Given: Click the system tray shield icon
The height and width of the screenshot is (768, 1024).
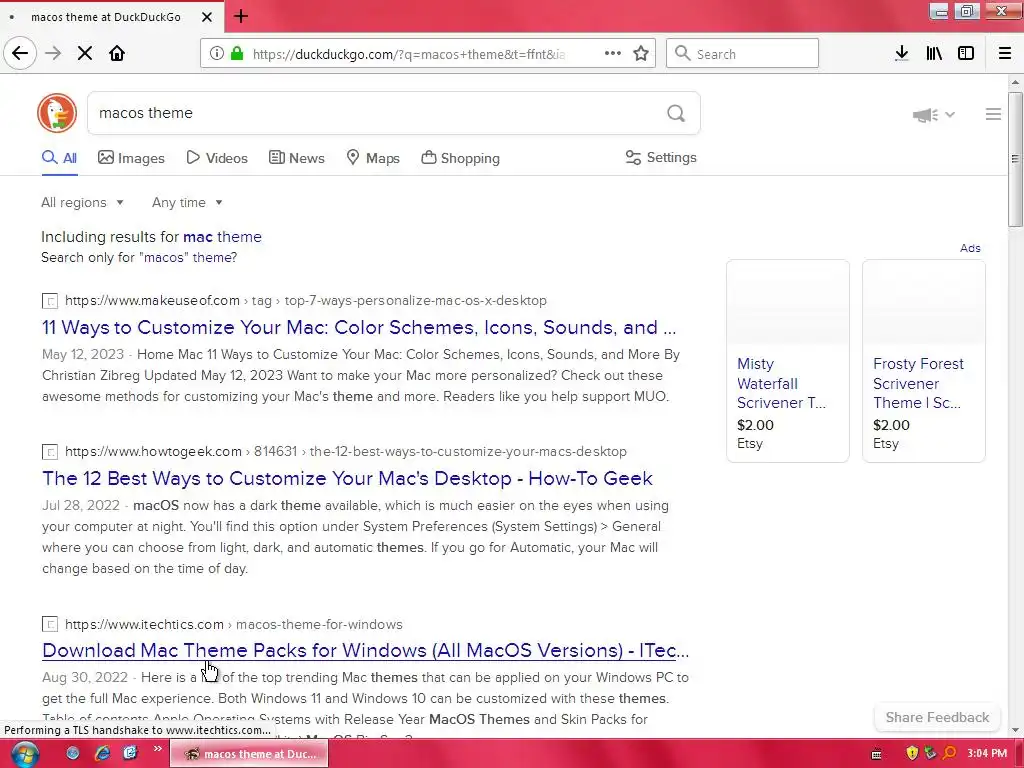Looking at the screenshot, I should 912,754.
